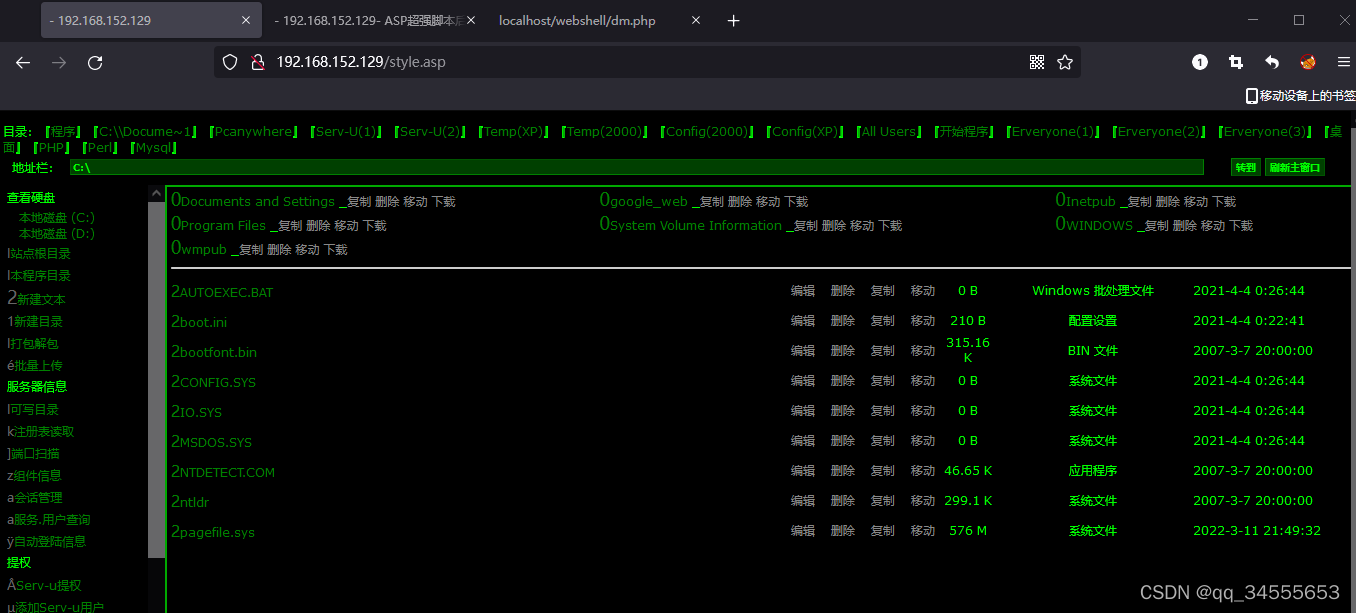This screenshot has width=1356, height=613.
Task: Select 本地磁盘 (D:) in the sidebar
Action: [x=57, y=233]
